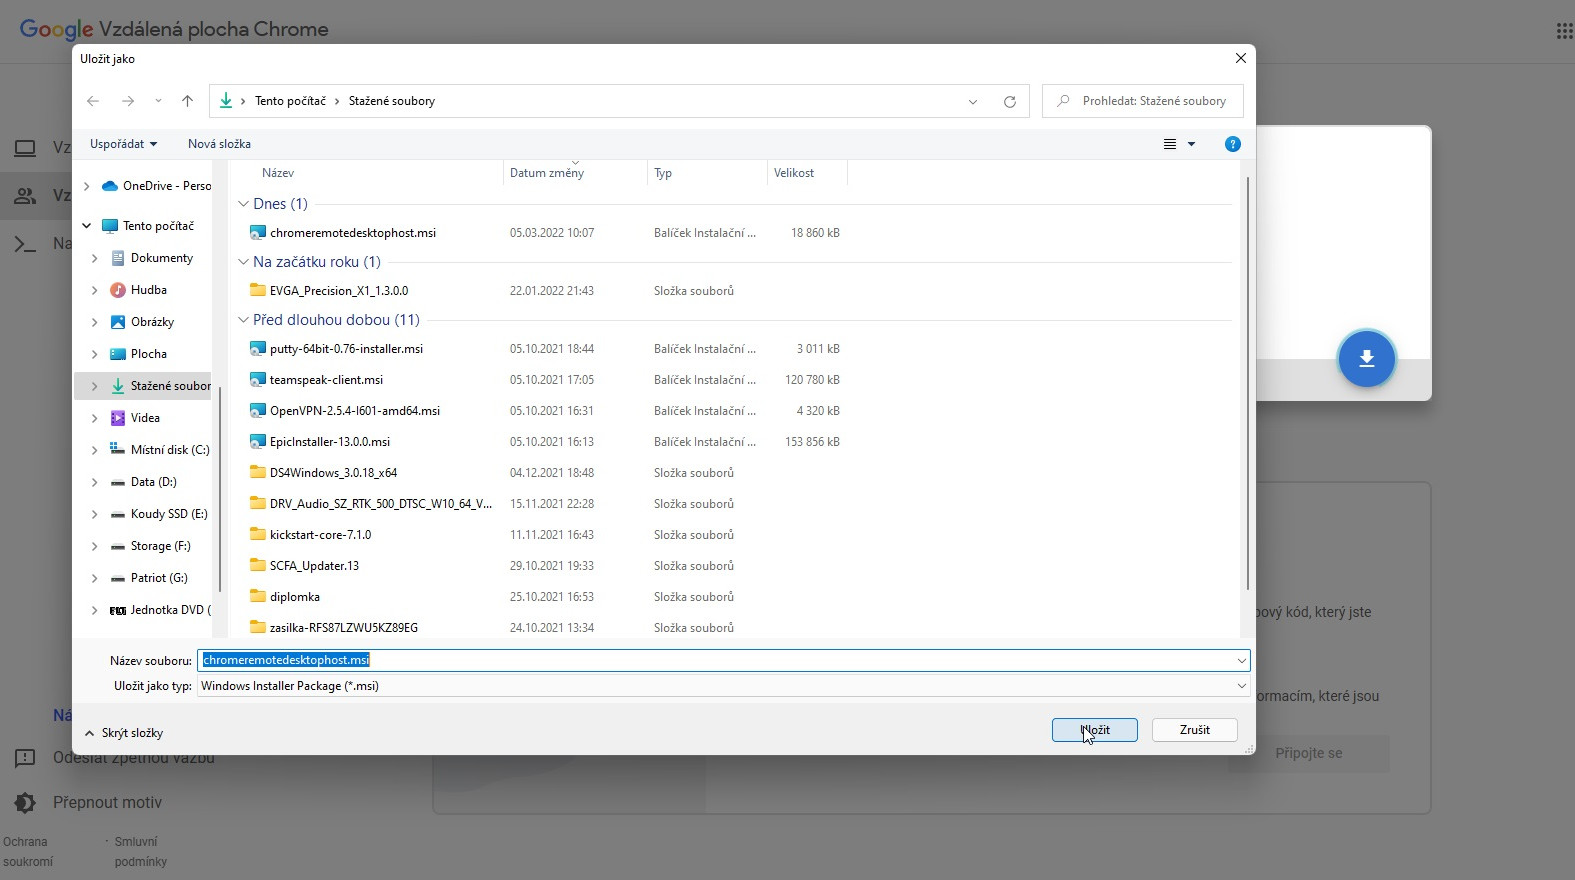
Task: Select chromeremotedesktophost.msi file icon
Action: coord(257,233)
